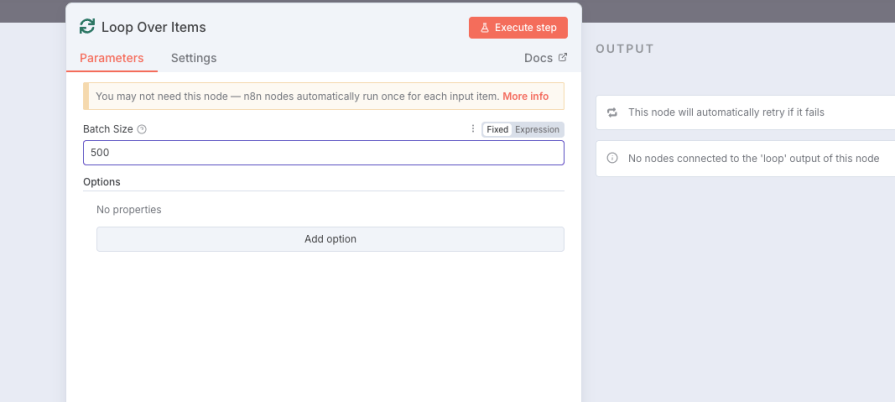Click the green Loop Over Items node icon
This screenshot has height=402, width=895.
pos(88,27)
